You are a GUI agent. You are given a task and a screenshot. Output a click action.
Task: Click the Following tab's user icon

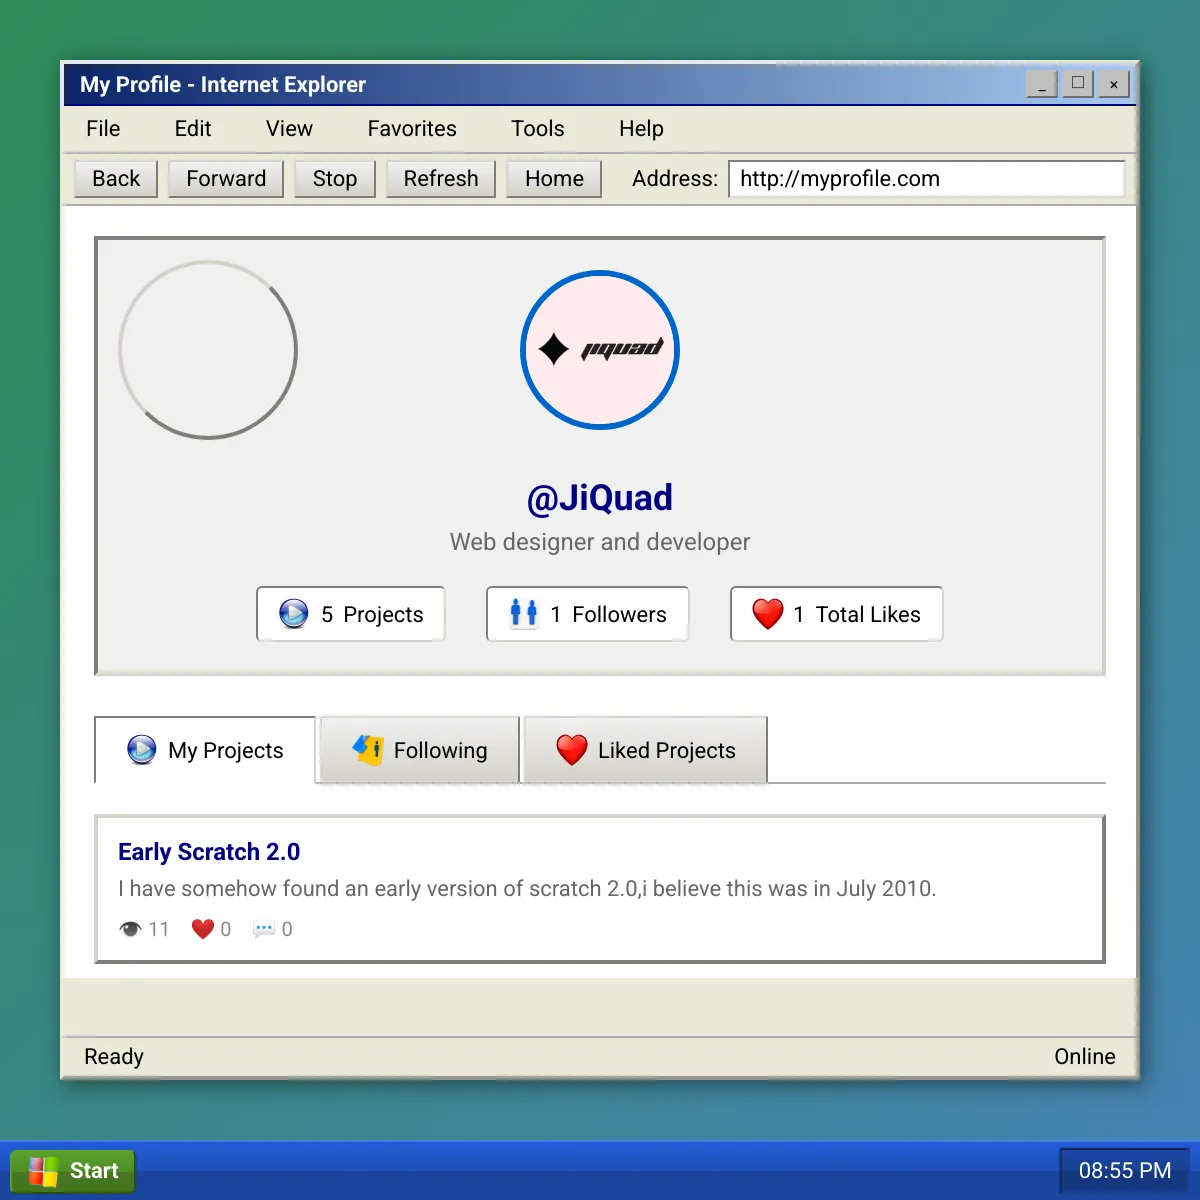[x=367, y=749]
